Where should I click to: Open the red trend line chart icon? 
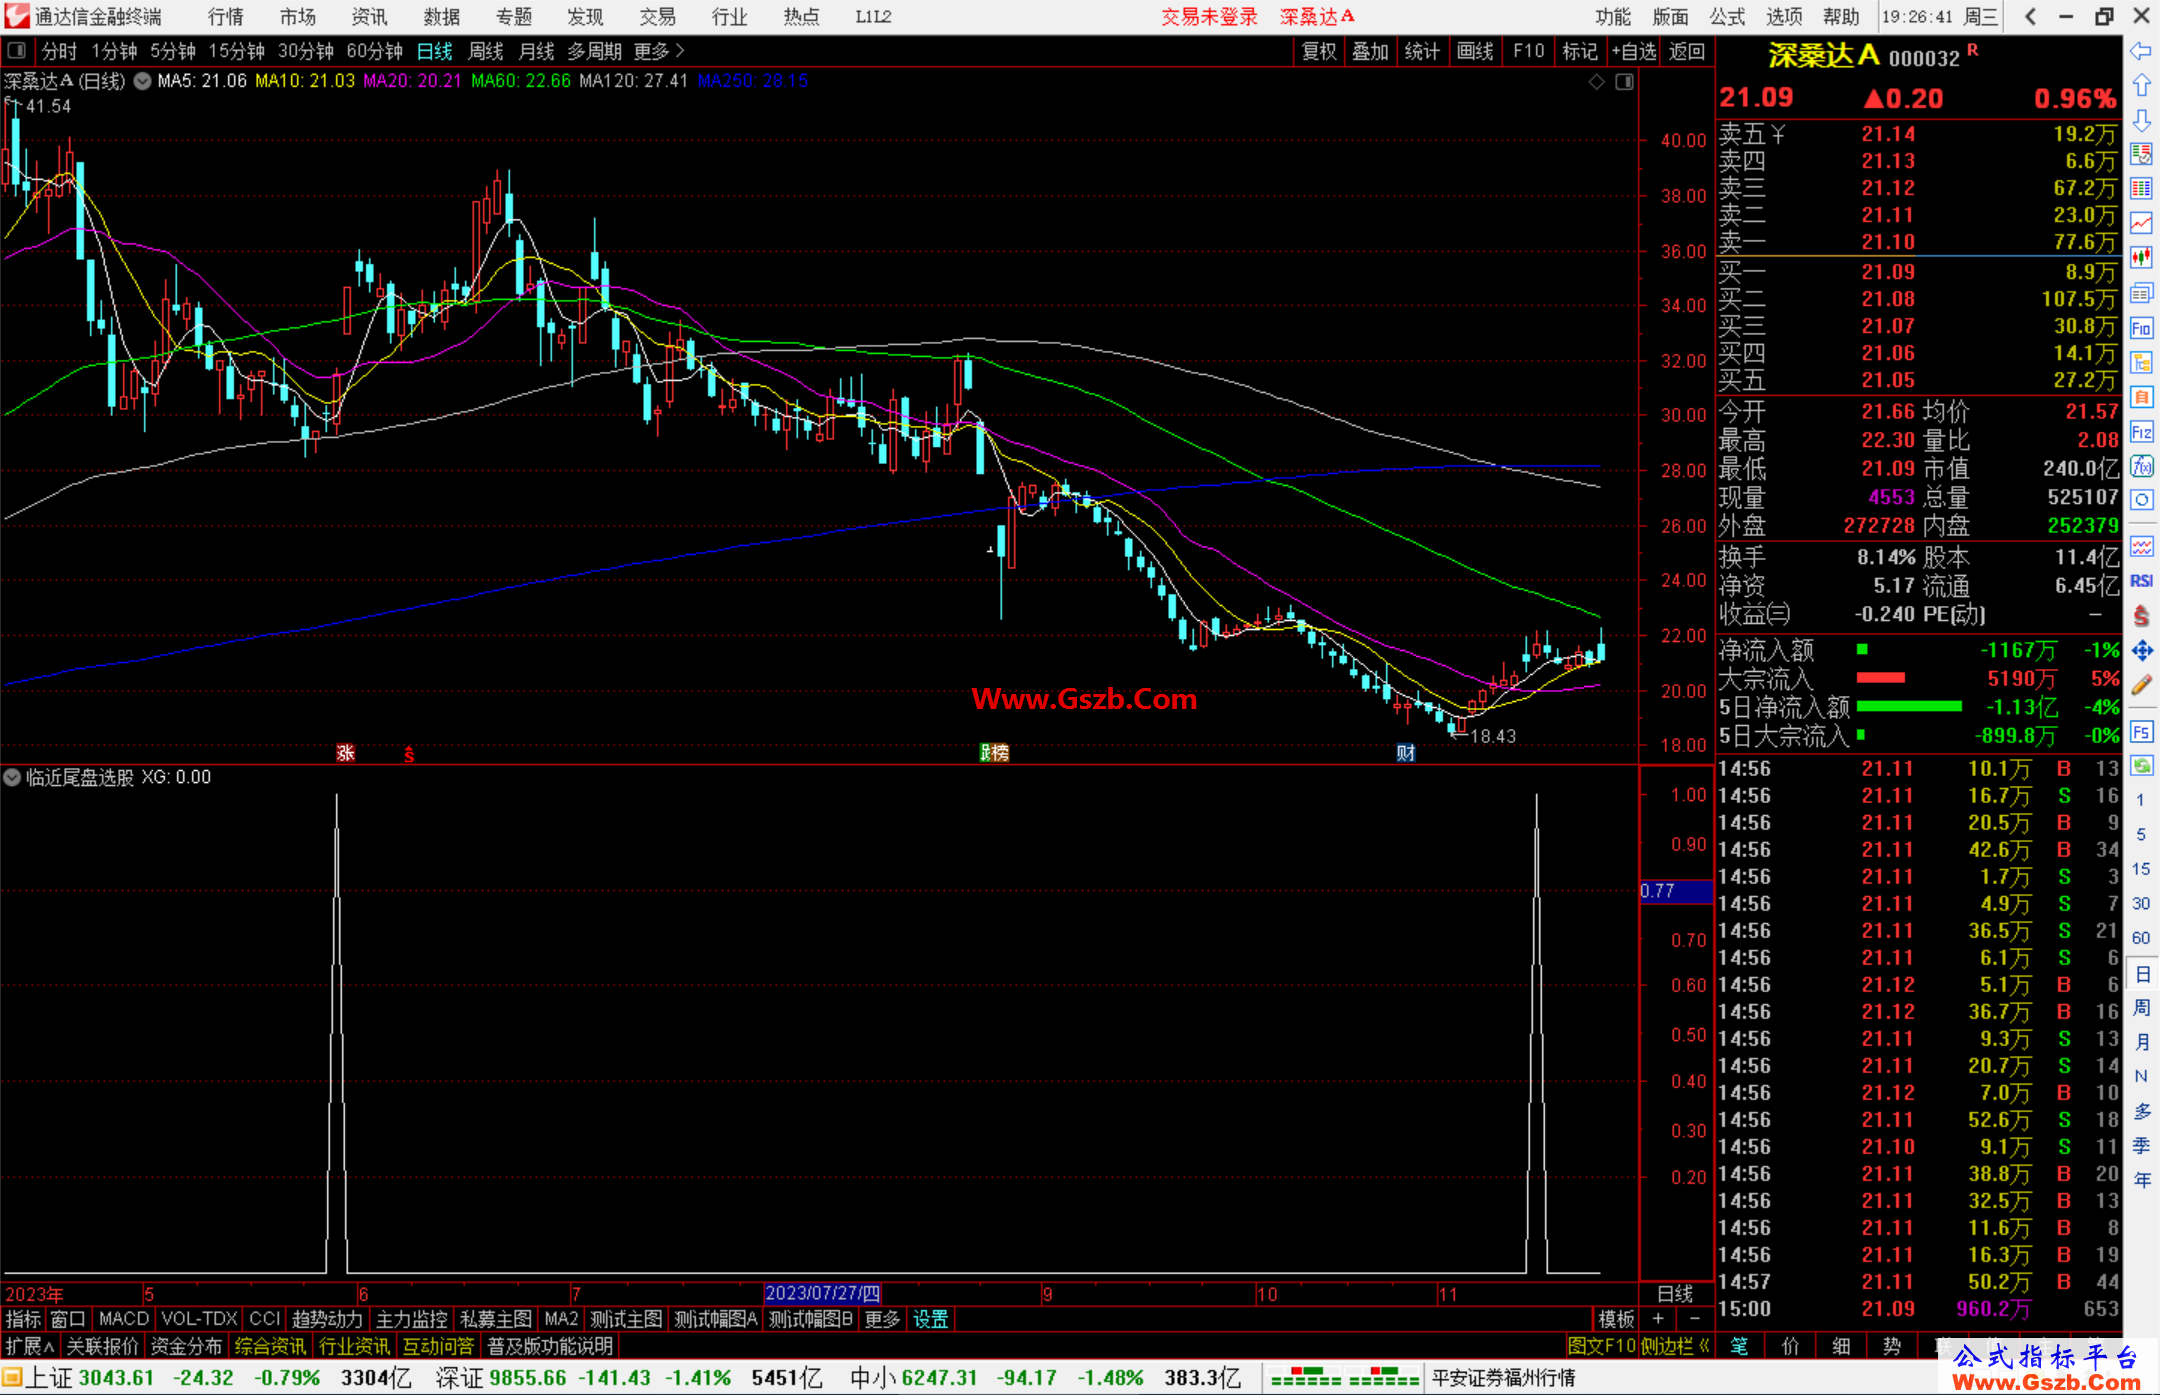click(2141, 223)
